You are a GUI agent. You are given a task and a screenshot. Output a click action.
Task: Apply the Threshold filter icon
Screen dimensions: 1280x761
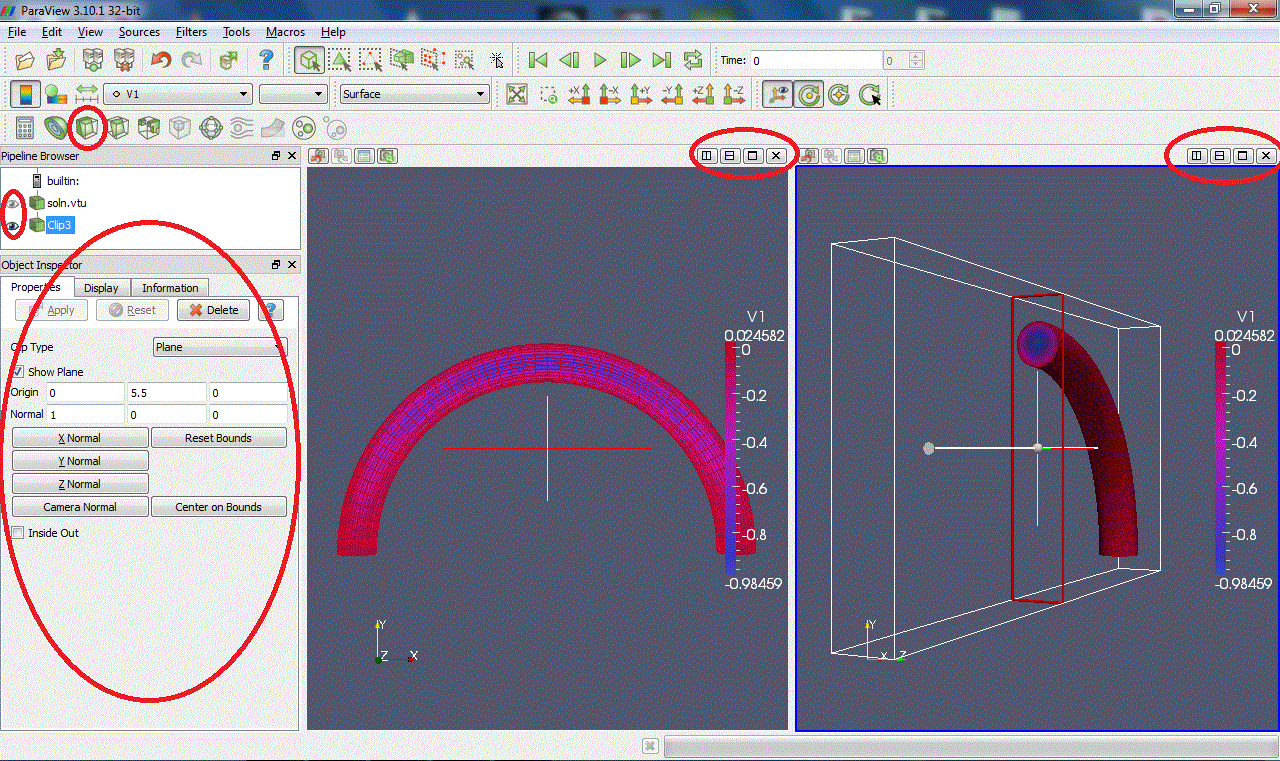pyautogui.click(x=150, y=129)
